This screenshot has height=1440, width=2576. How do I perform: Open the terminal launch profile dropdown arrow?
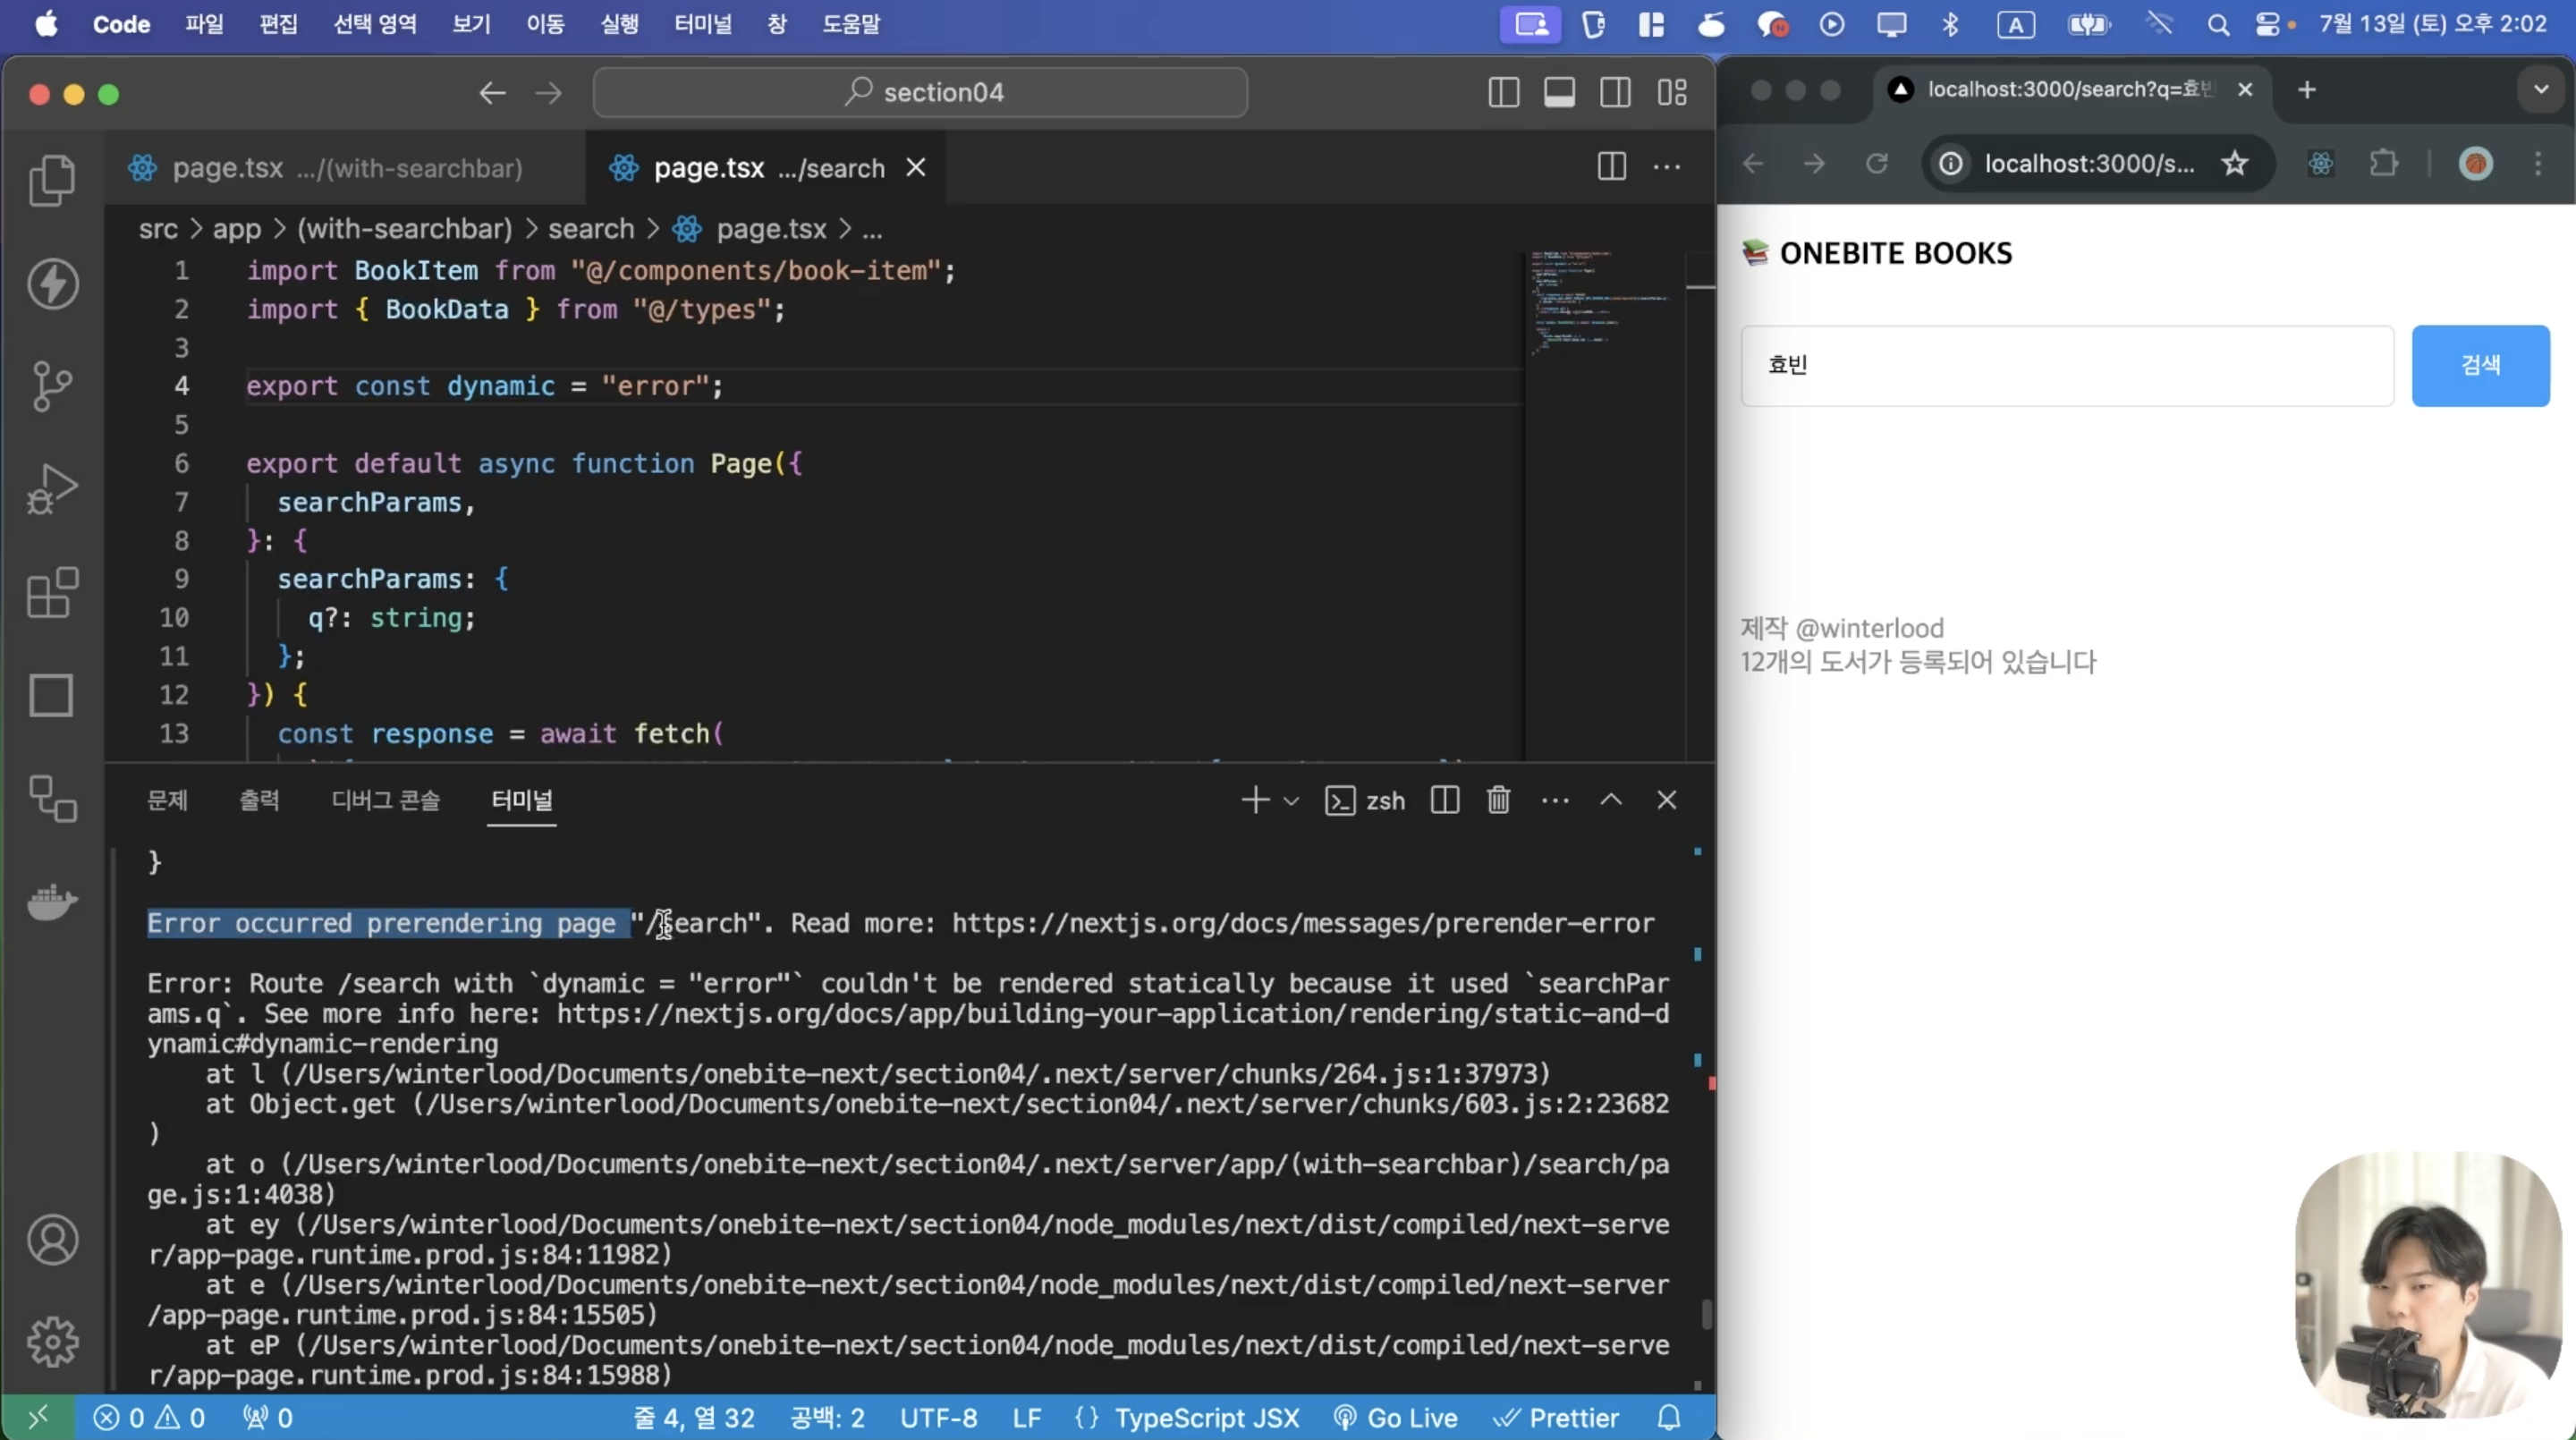click(x=1291, y=801)
